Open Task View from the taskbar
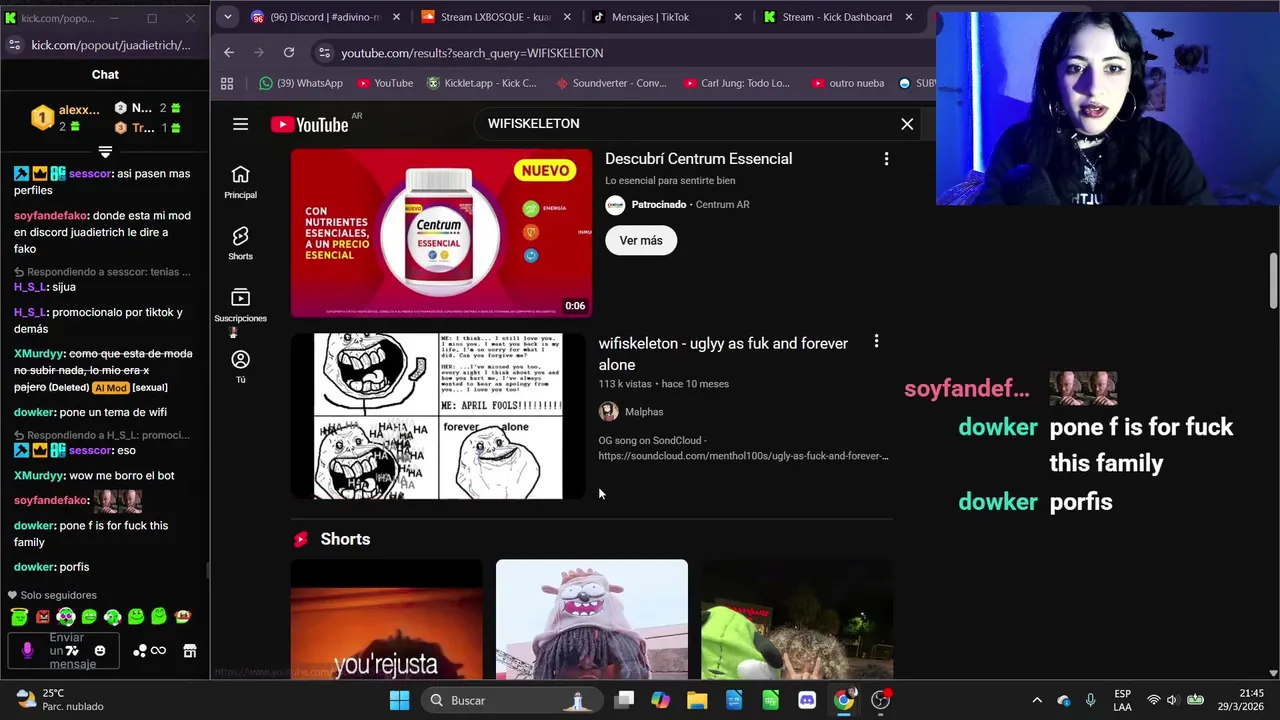 (624, 700)
